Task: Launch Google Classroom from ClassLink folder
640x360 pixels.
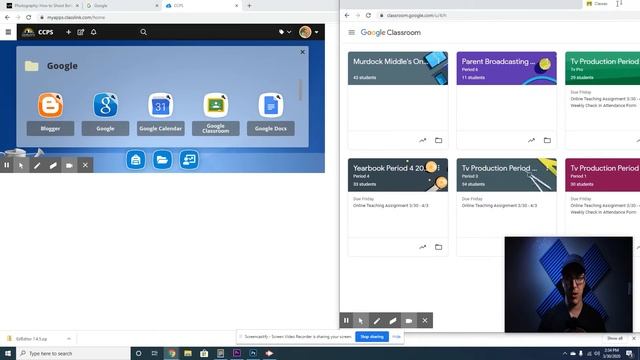Action: point(216,105)
